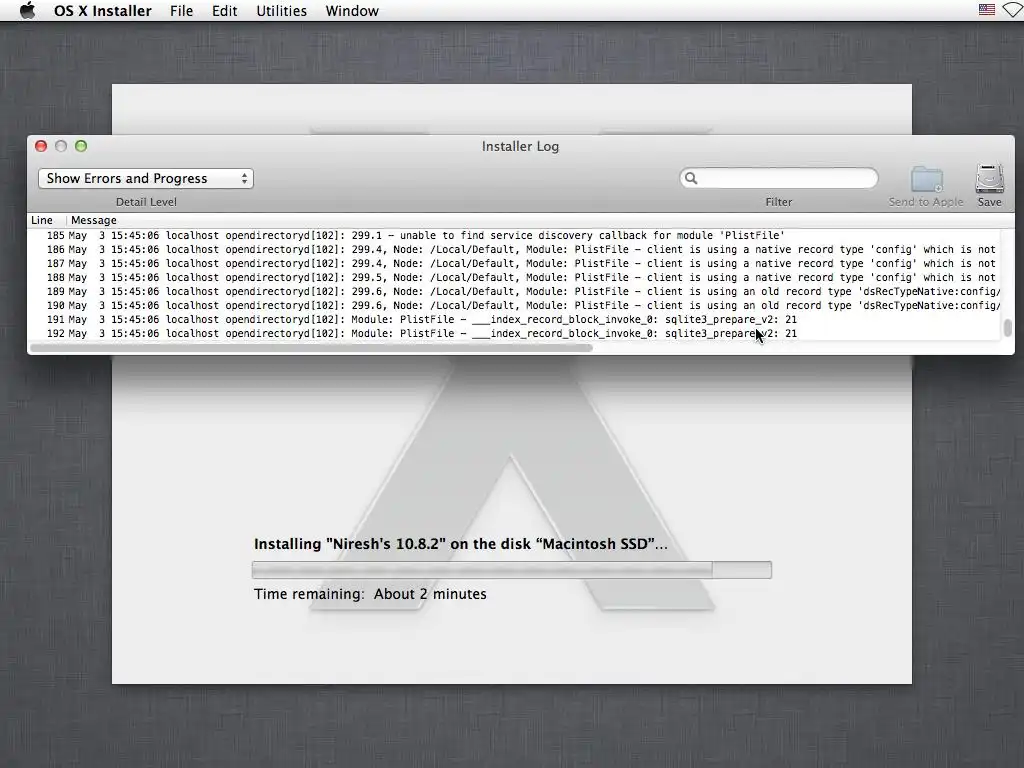This screenshot has width=1024, height=768.
Task: Click the Installer Log window title
Action: coord(520,146)
